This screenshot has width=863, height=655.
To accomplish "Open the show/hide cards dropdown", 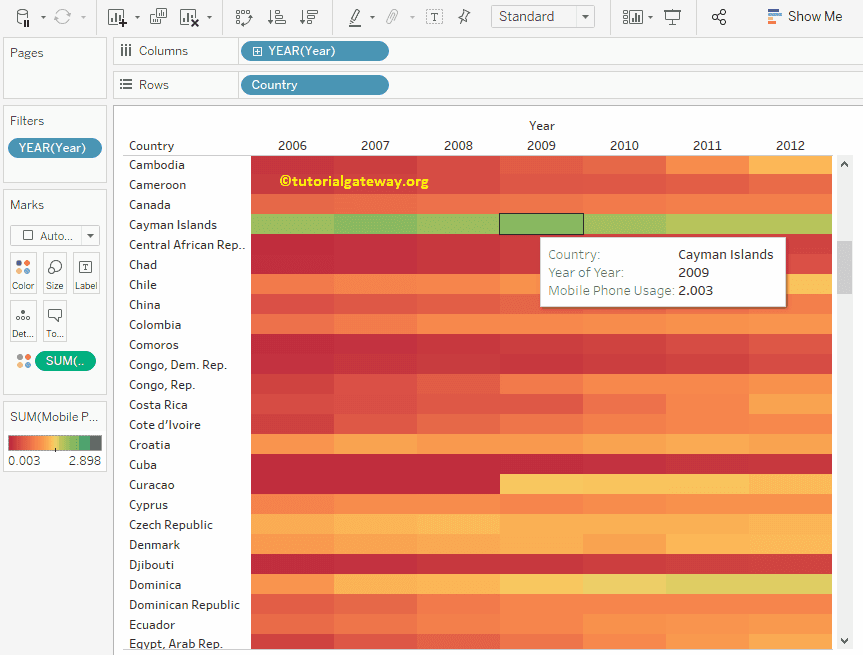I will click(x=633, y=17).
